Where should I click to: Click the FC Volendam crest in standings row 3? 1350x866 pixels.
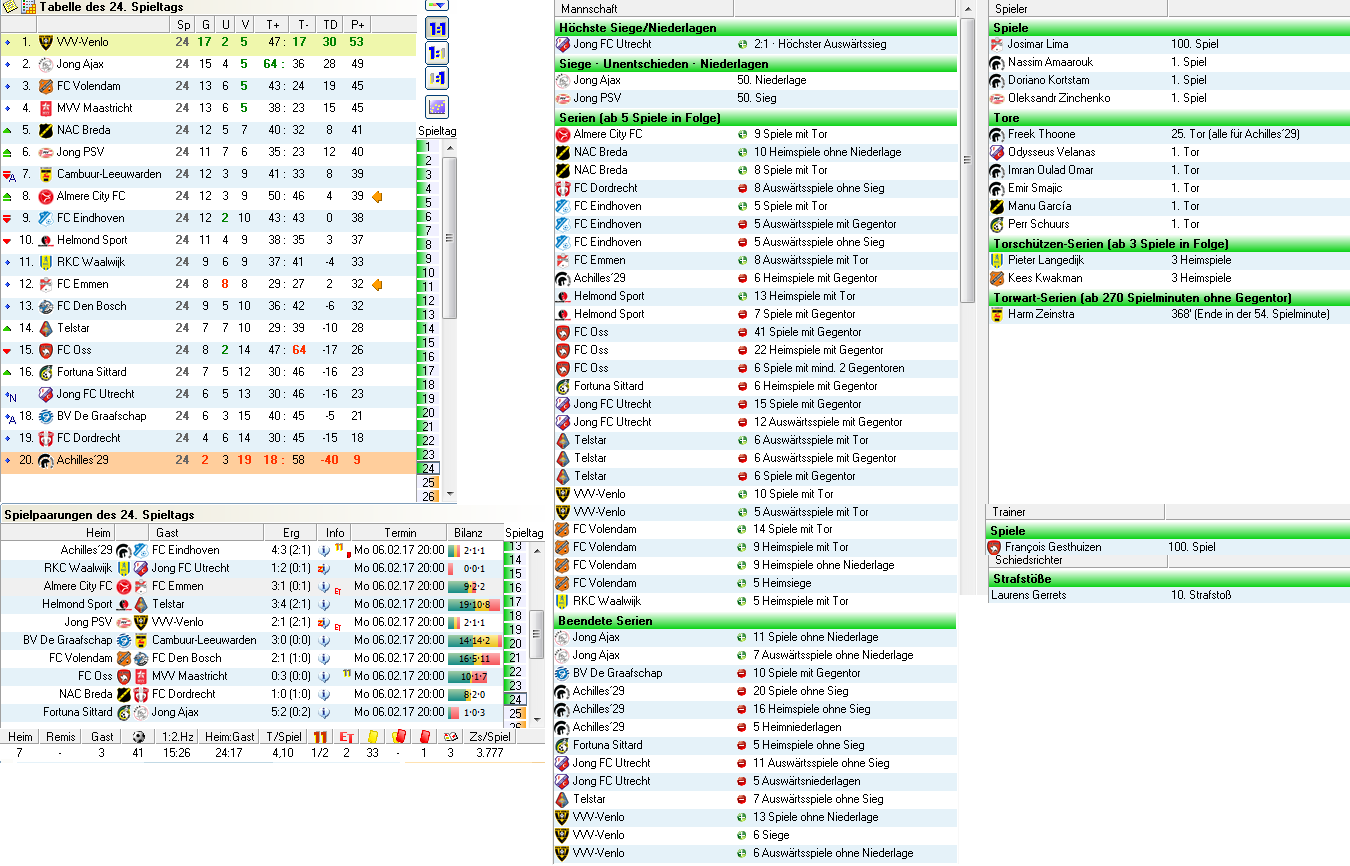point(45,86)
